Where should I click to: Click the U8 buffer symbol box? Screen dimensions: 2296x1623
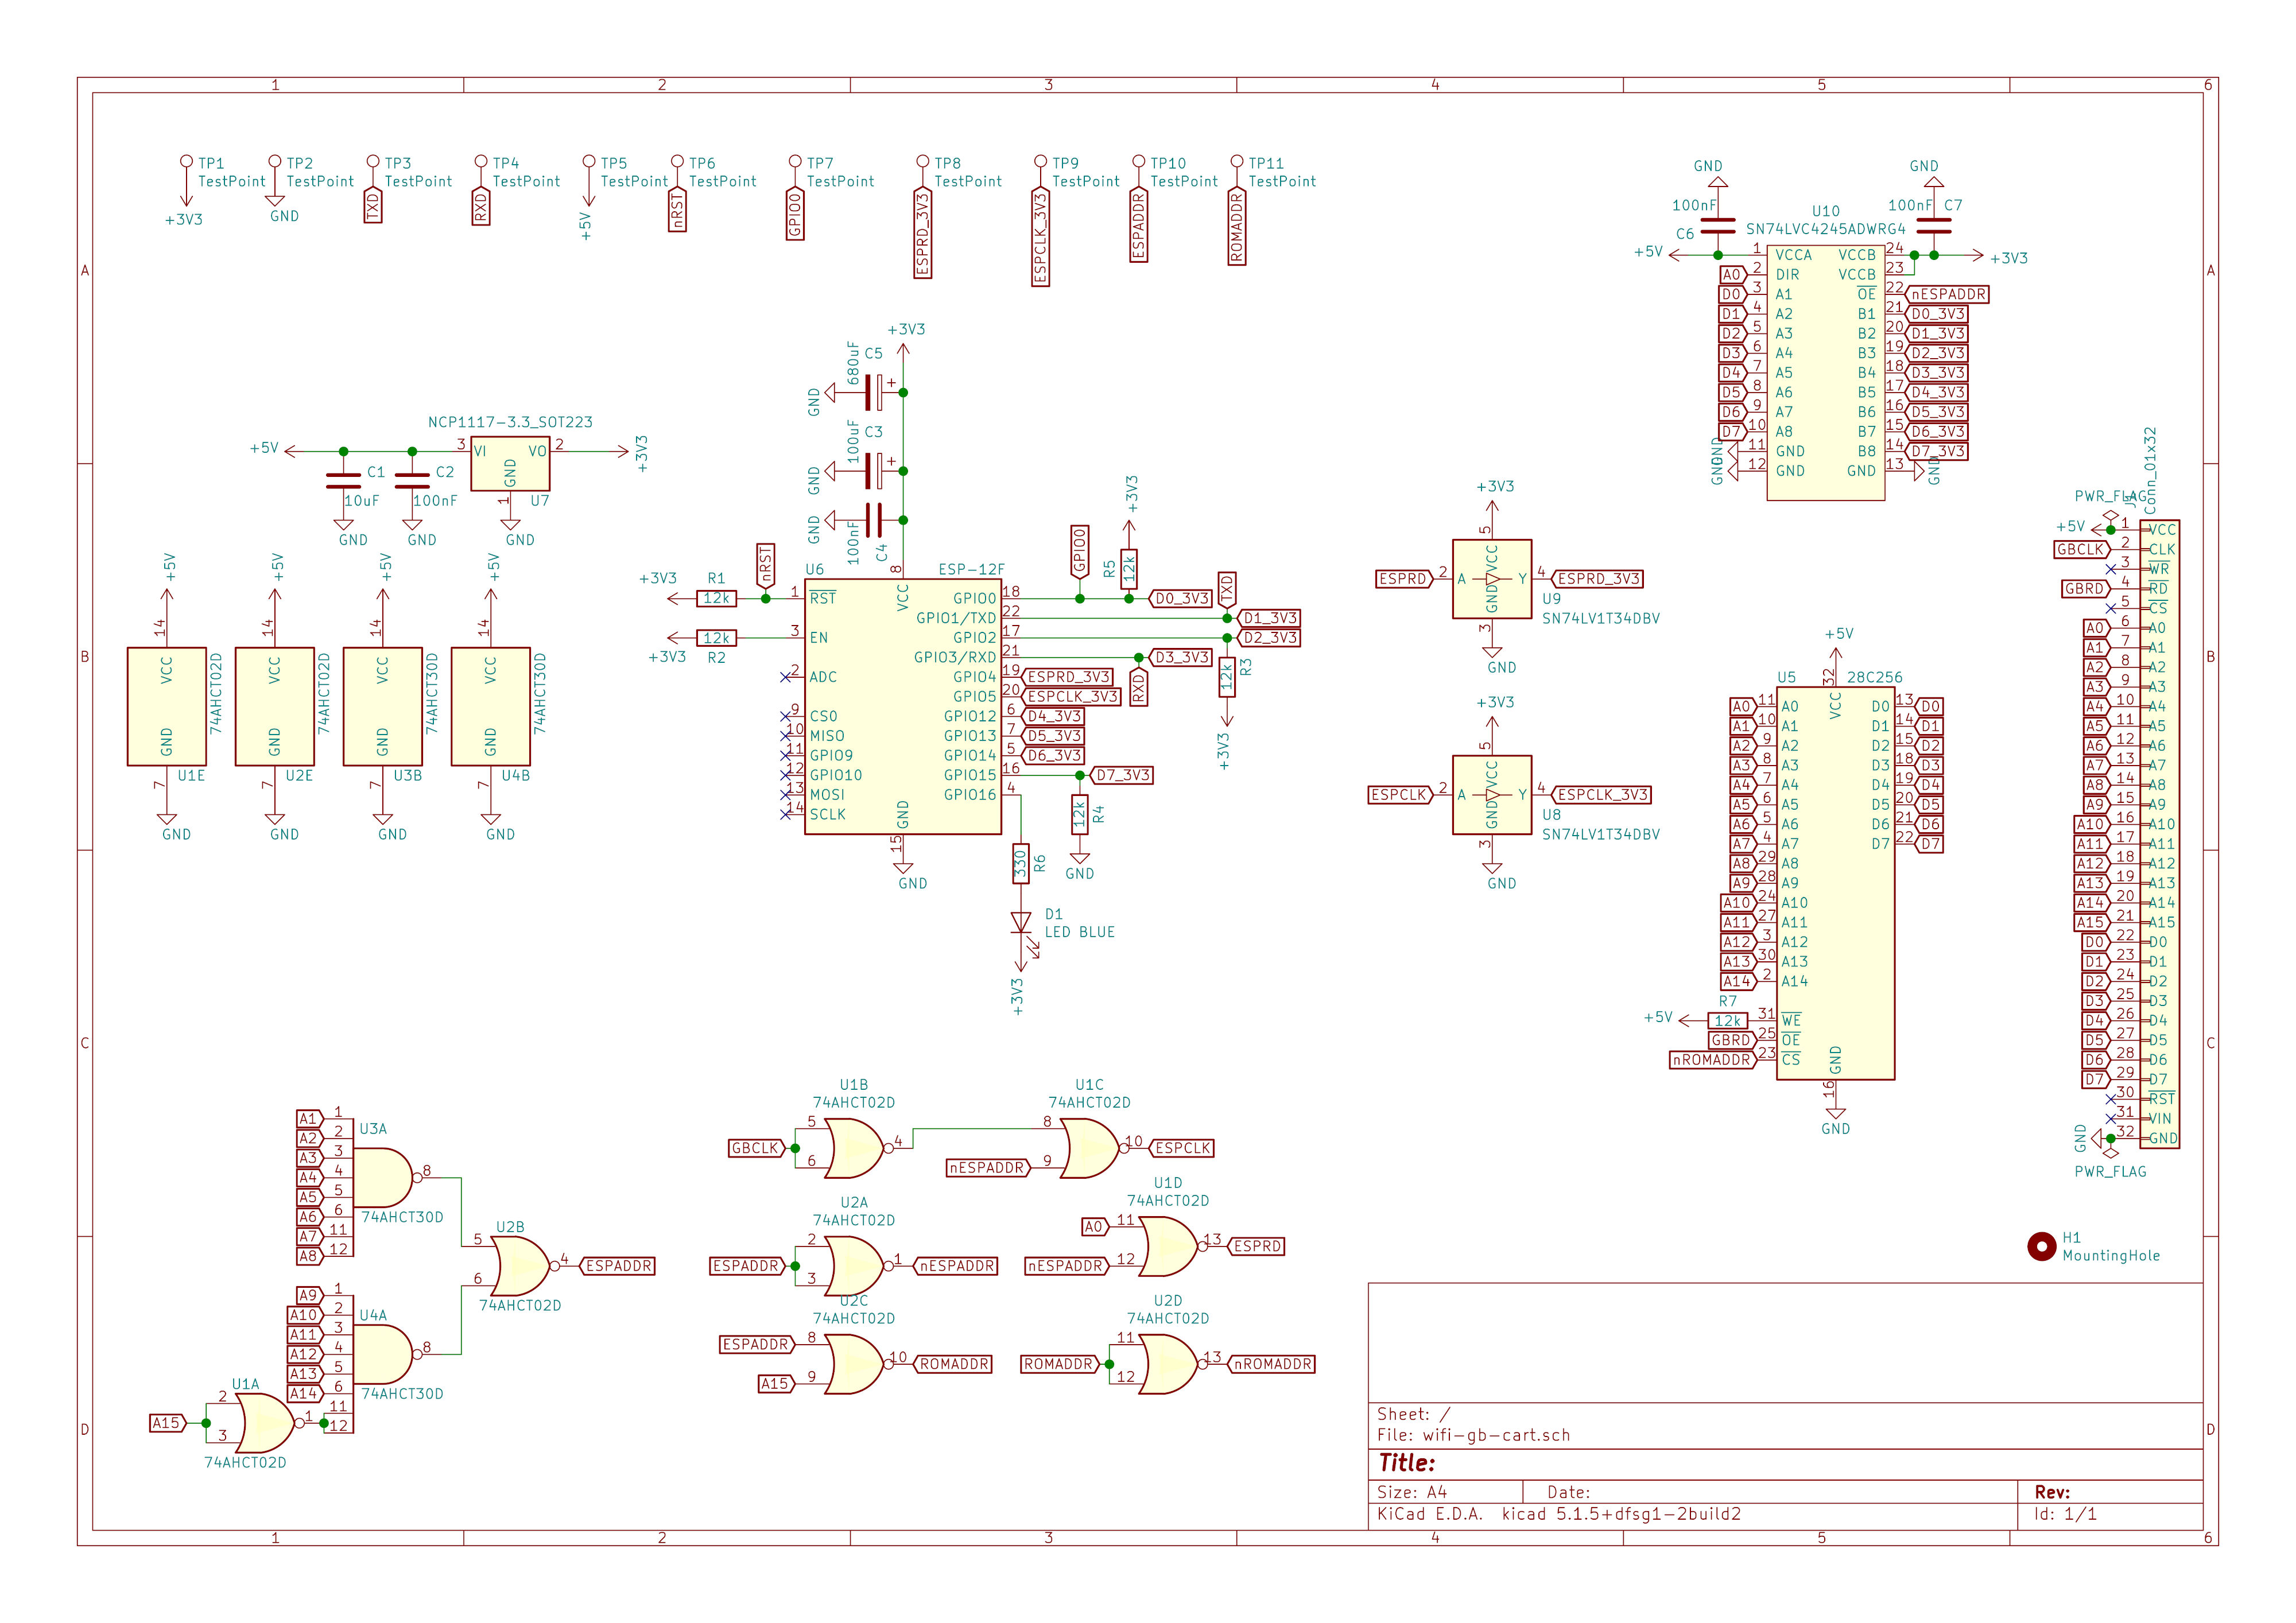click(x=1492, y=795)
